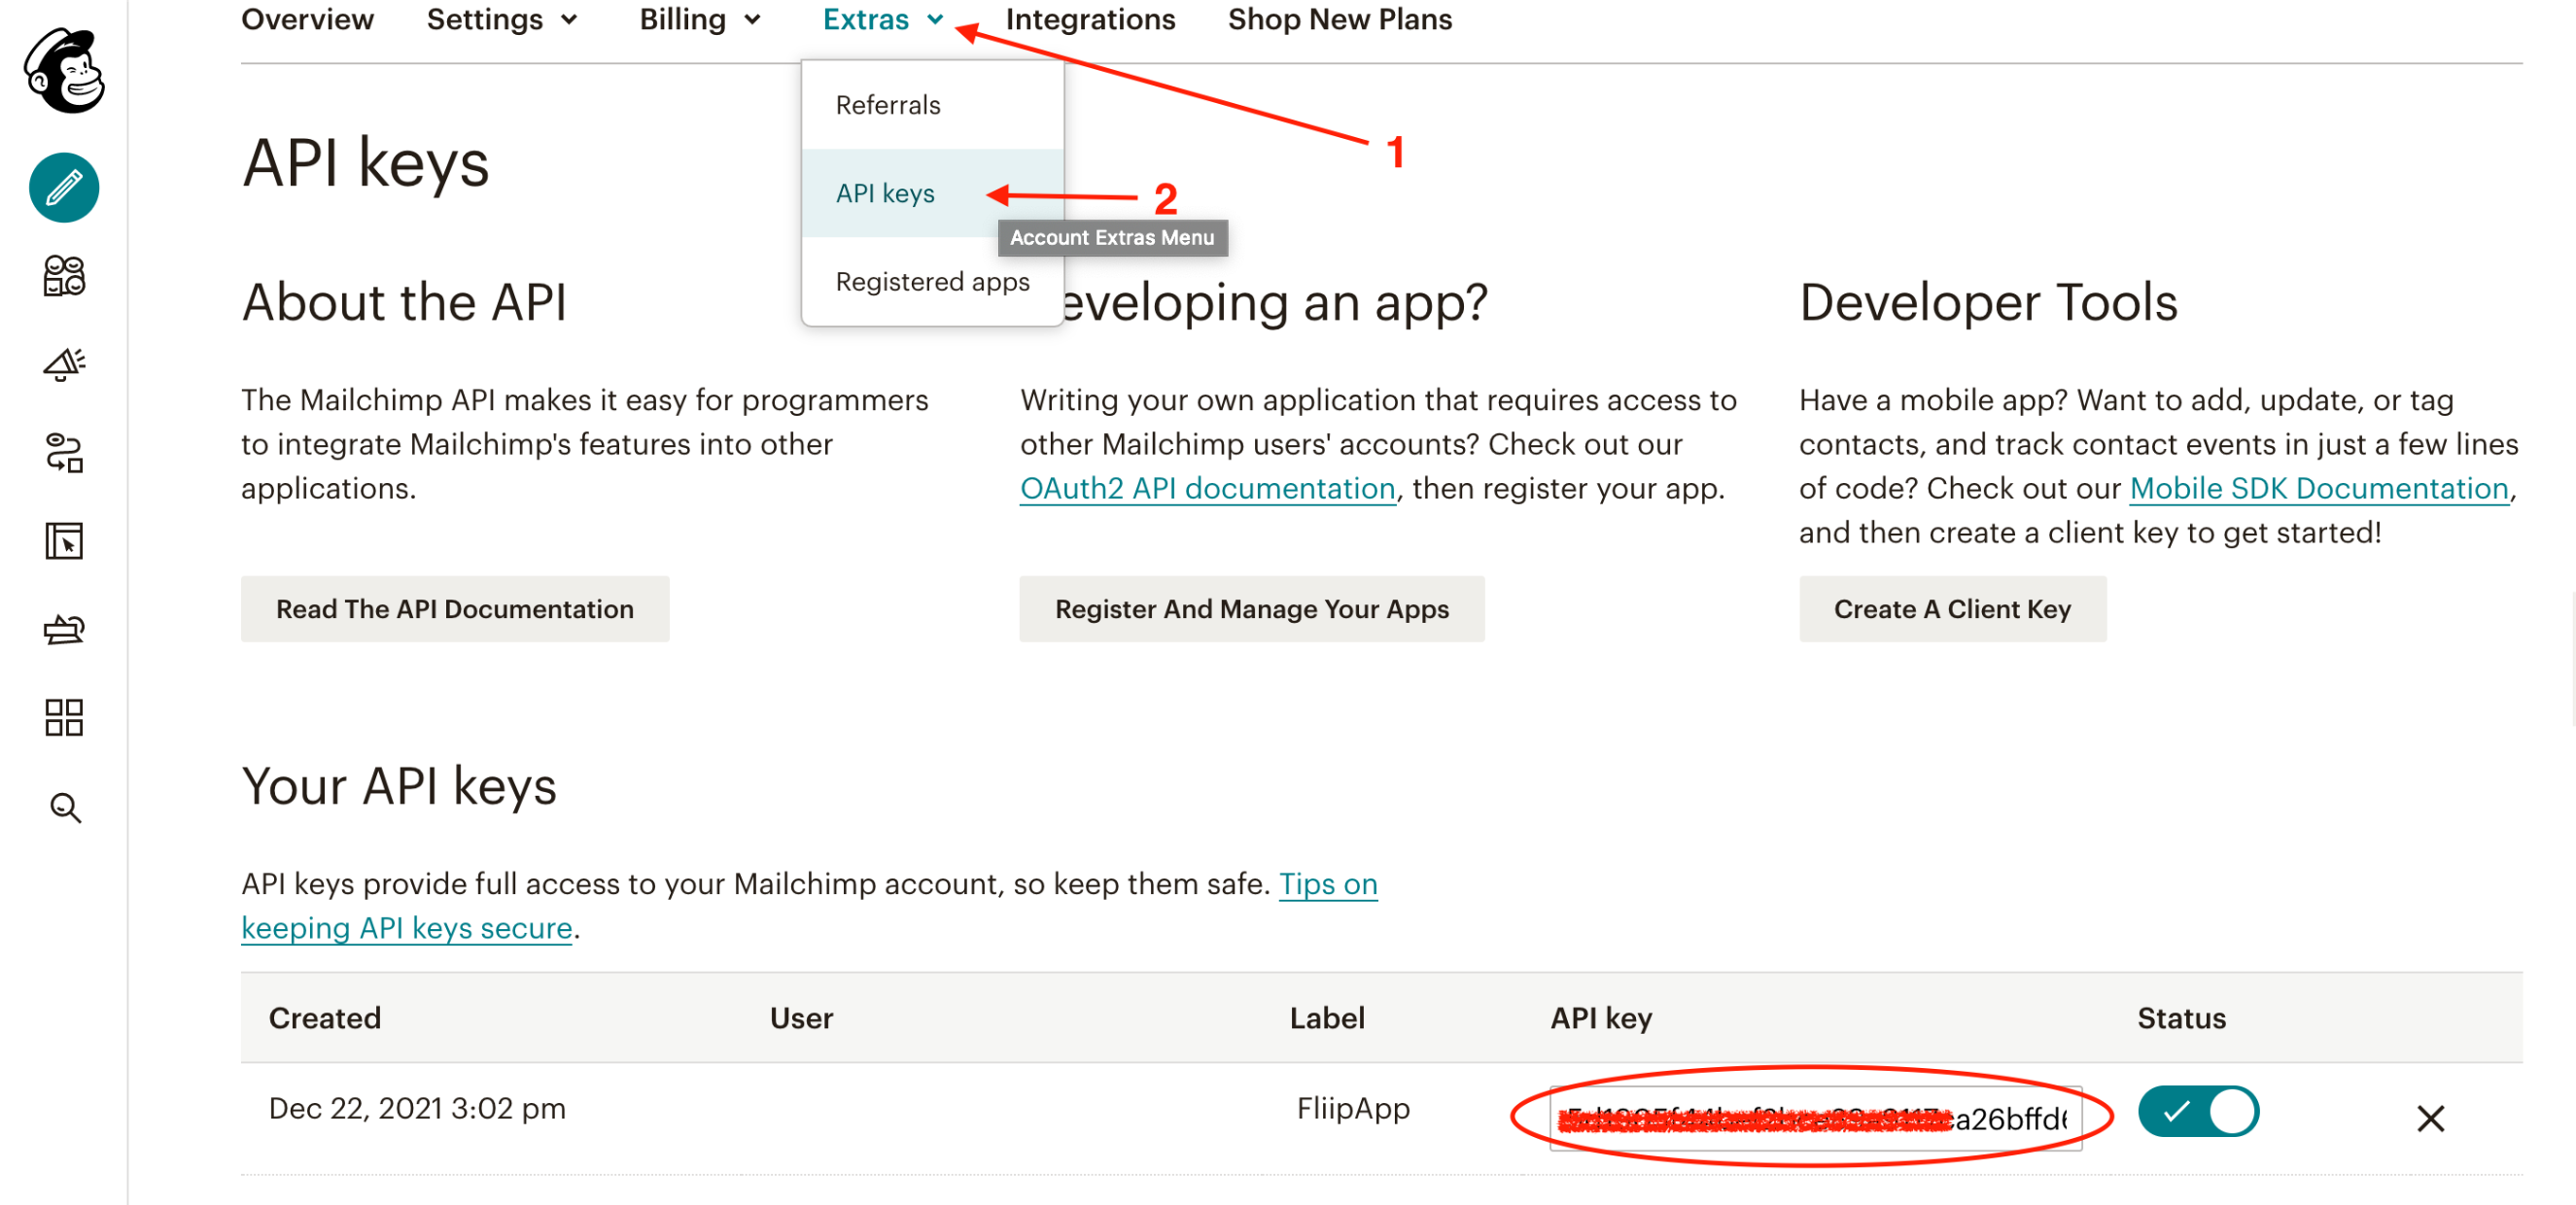2576x1205 pixels.
Task: Open the Automations sidebar icon
Action: [64, 453]
